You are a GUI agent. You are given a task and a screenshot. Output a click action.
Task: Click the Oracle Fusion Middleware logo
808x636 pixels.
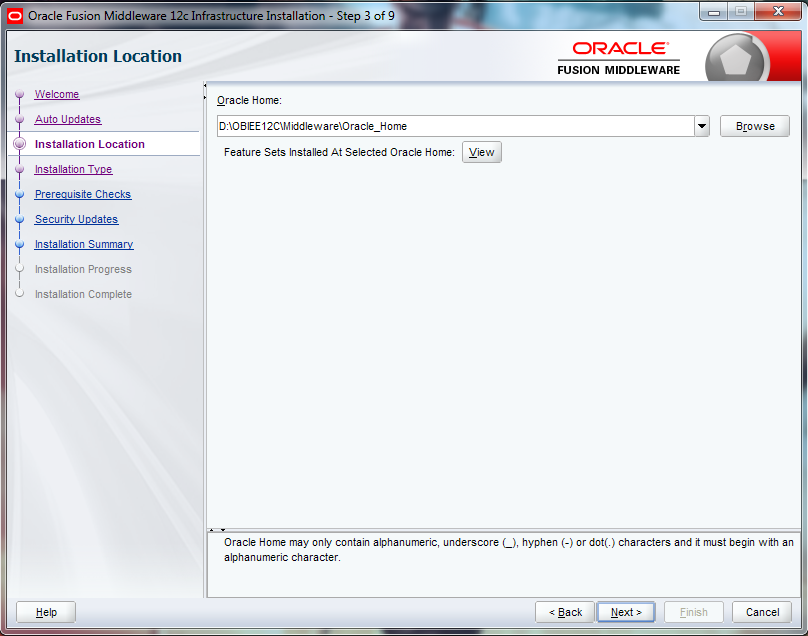coord(618,59)
